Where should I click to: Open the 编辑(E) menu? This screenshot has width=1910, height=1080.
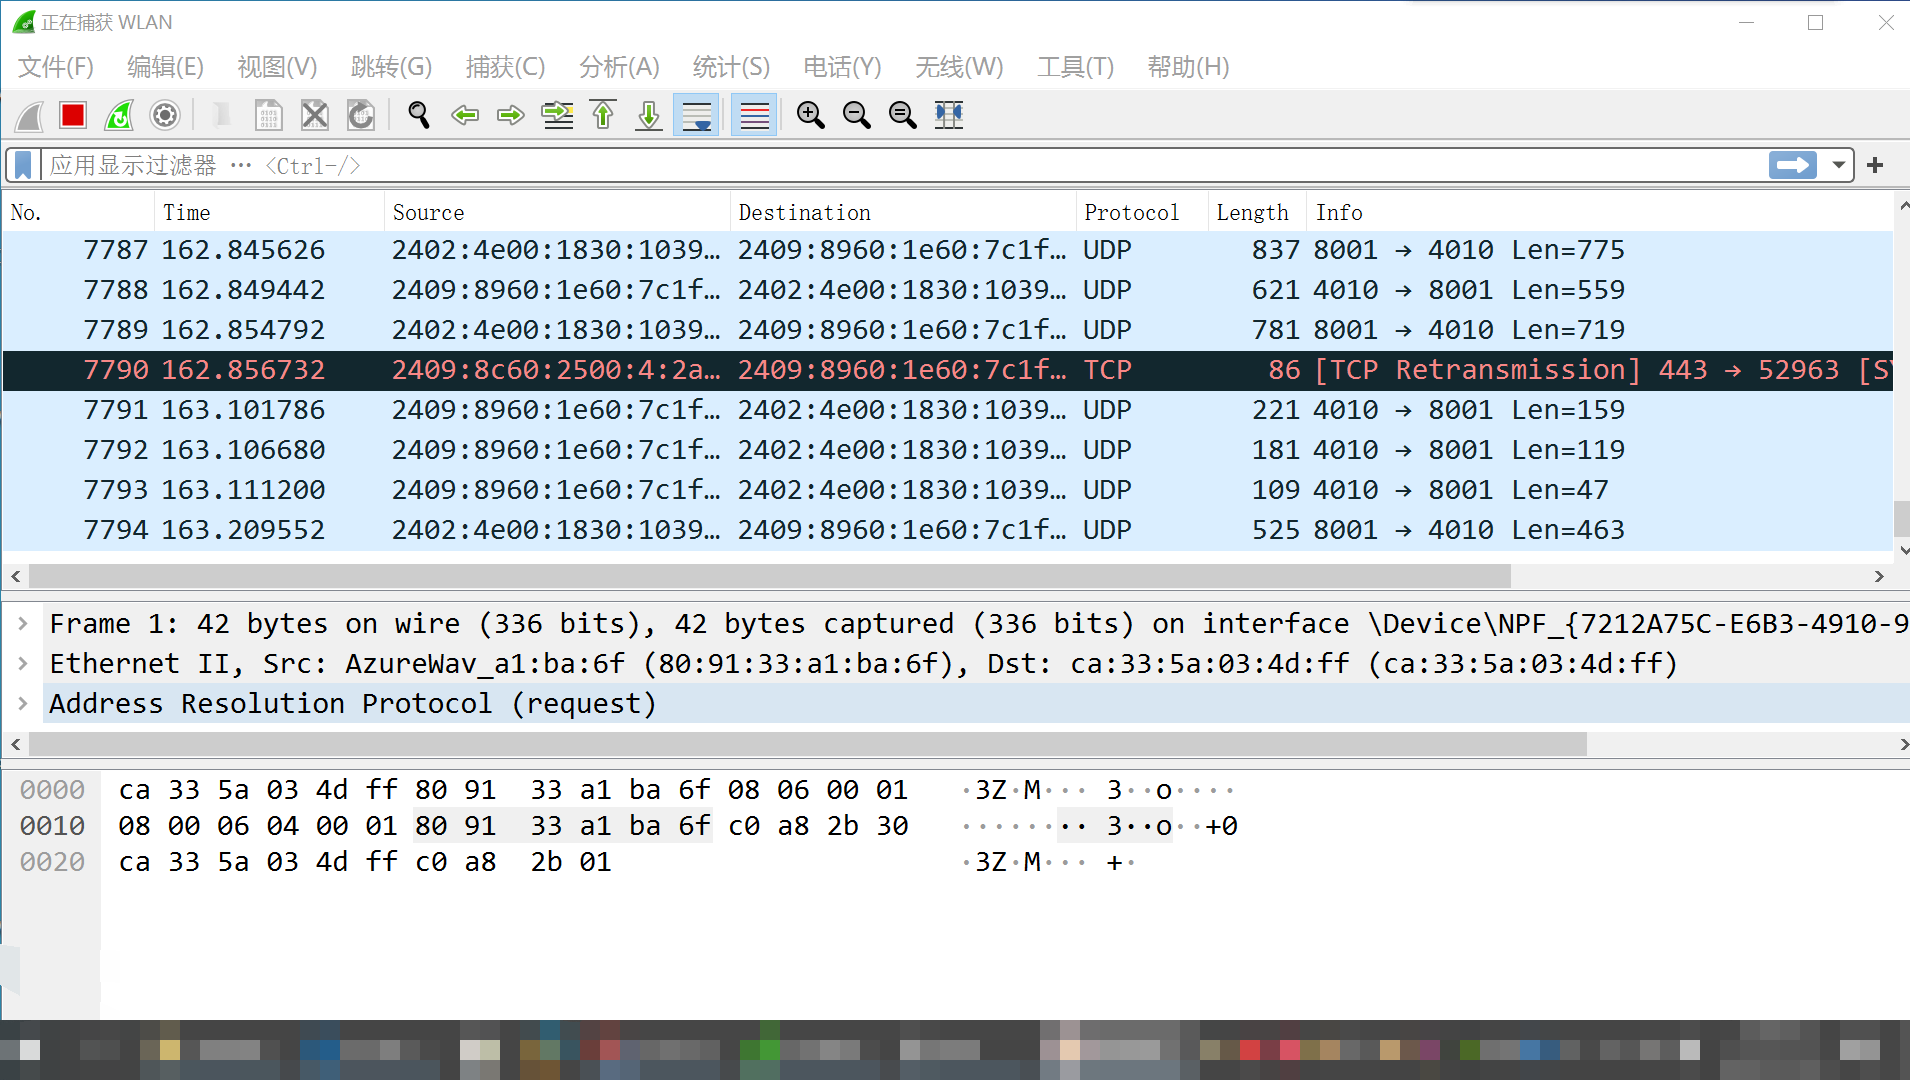166,67
